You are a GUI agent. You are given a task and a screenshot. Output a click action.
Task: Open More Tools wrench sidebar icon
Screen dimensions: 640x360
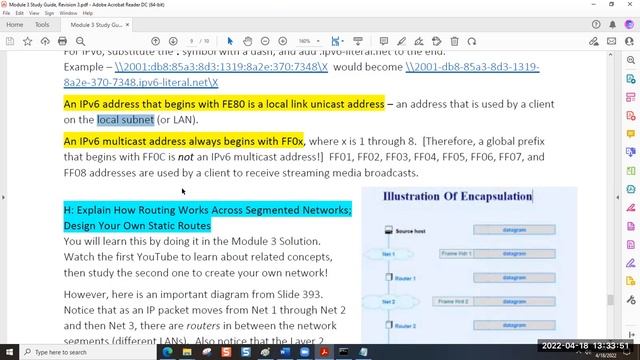(631, 300)
